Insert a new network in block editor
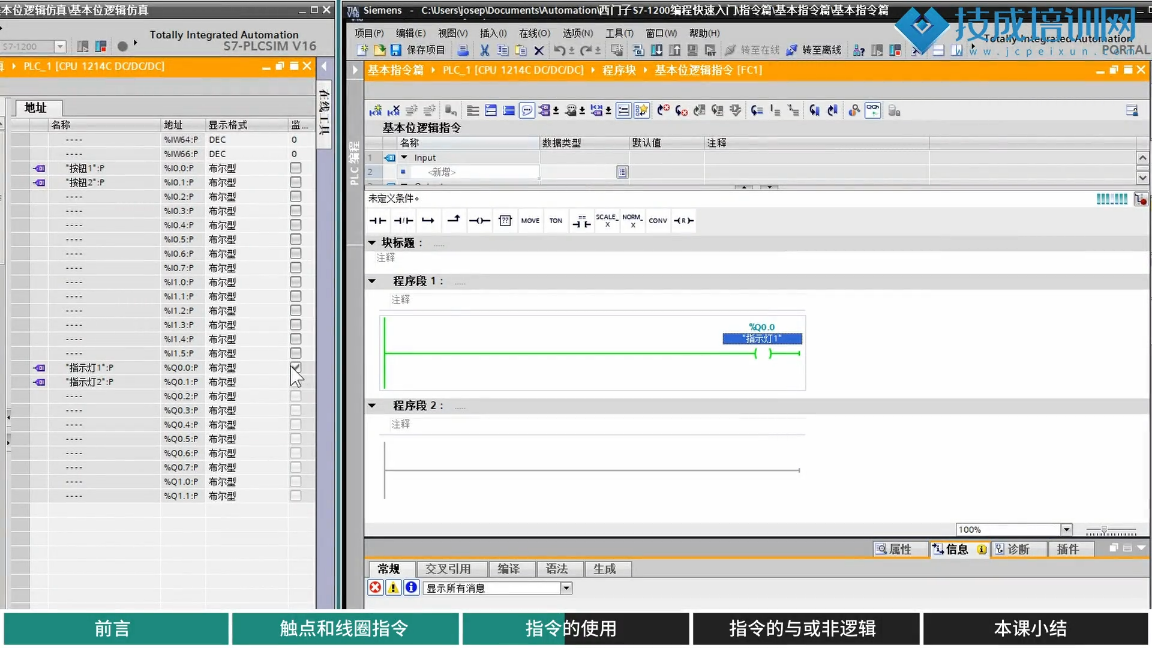1152x648 pixels. pyautogui.click(x=375, y=110)
